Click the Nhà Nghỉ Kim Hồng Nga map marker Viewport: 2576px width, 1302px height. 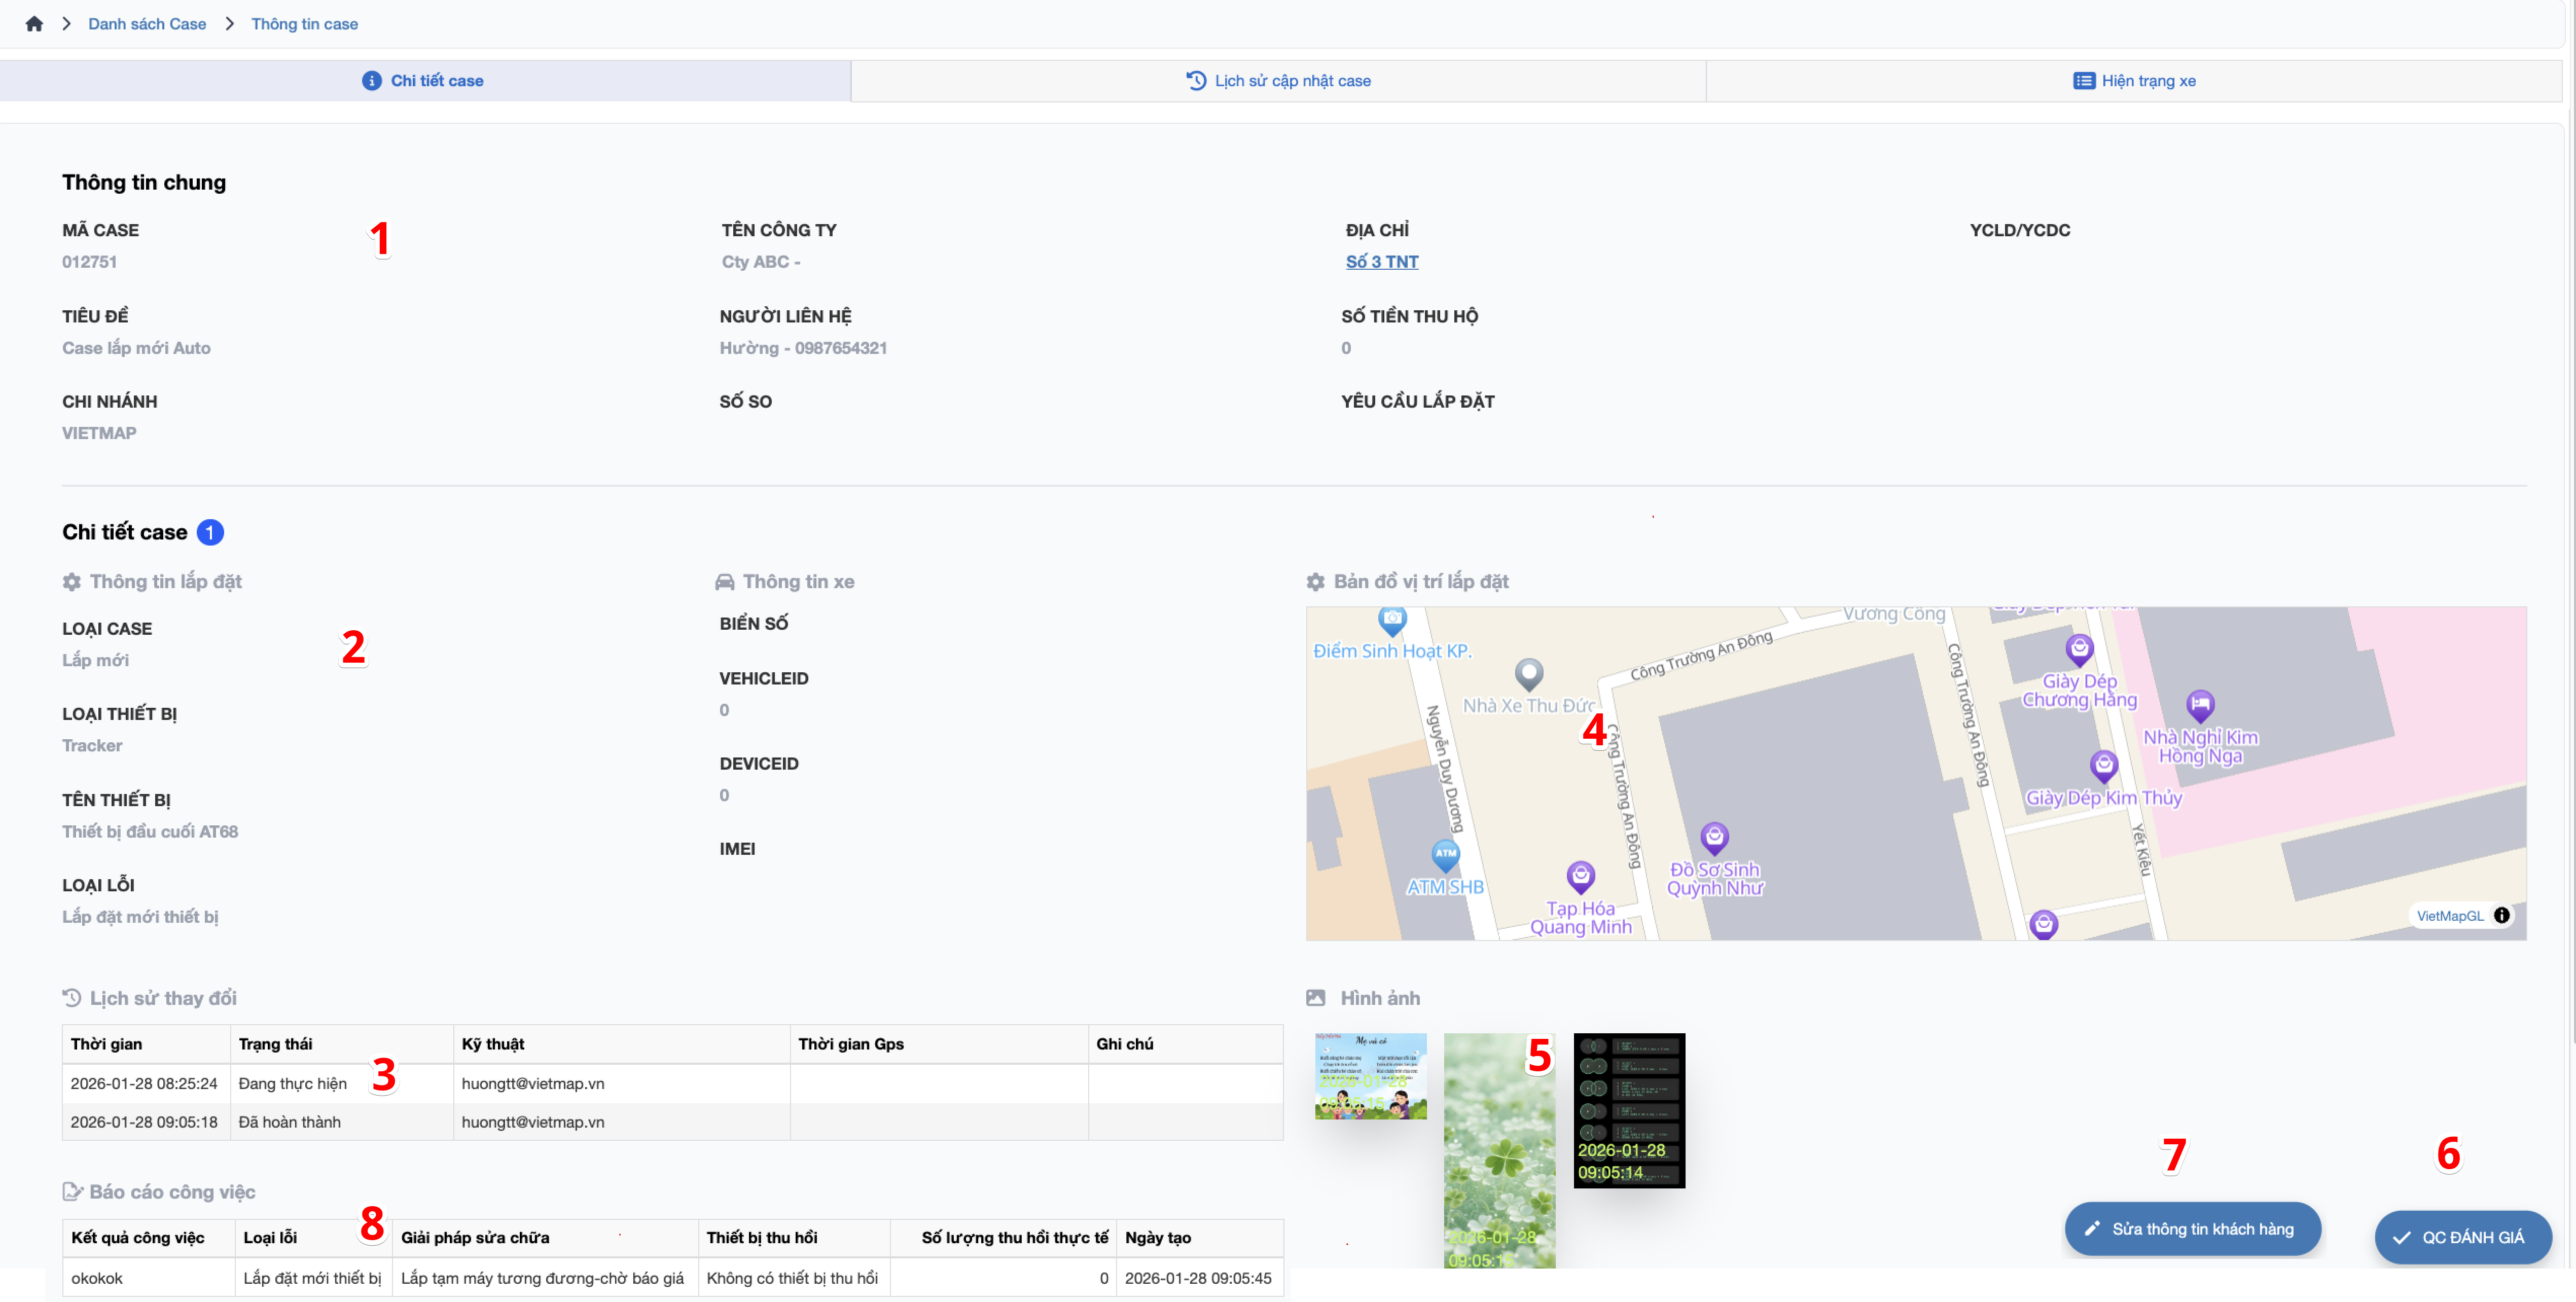coord(2199,706)
